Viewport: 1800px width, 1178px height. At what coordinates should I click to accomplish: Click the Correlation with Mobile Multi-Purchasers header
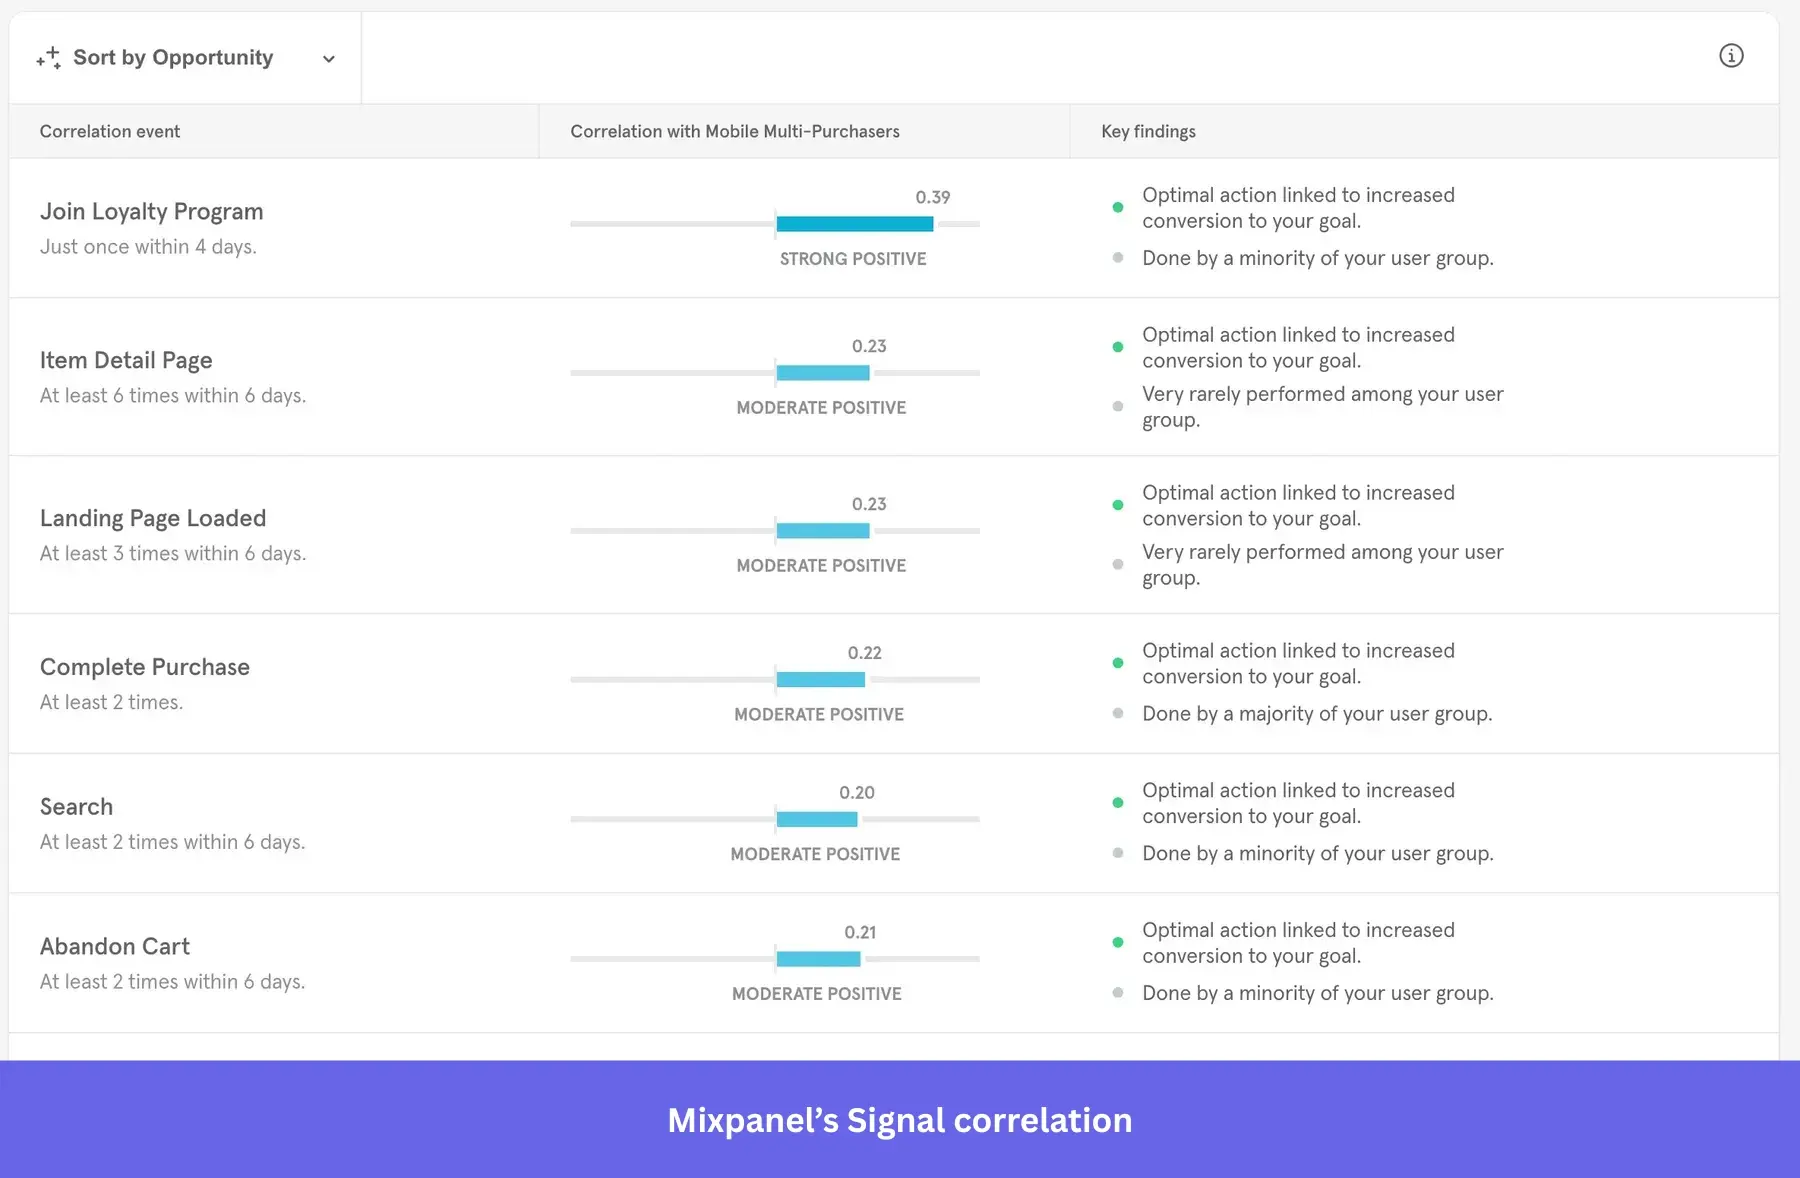(735, 131)
